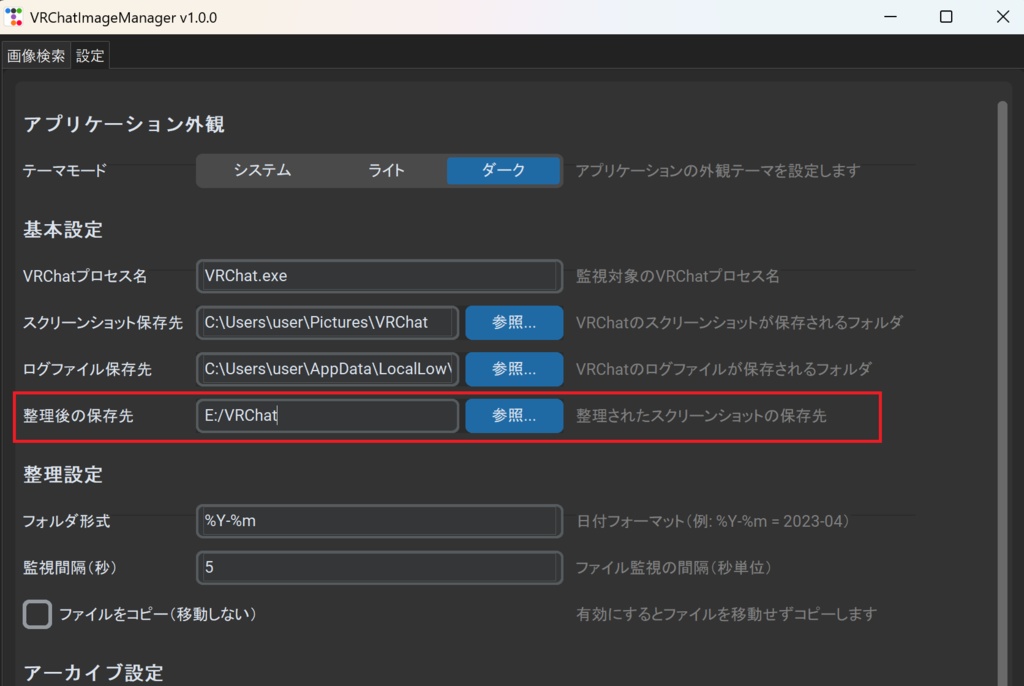This screenshot has width=1024, height=686.
Task: Click the log file path input field
Action: coord(327,369)
